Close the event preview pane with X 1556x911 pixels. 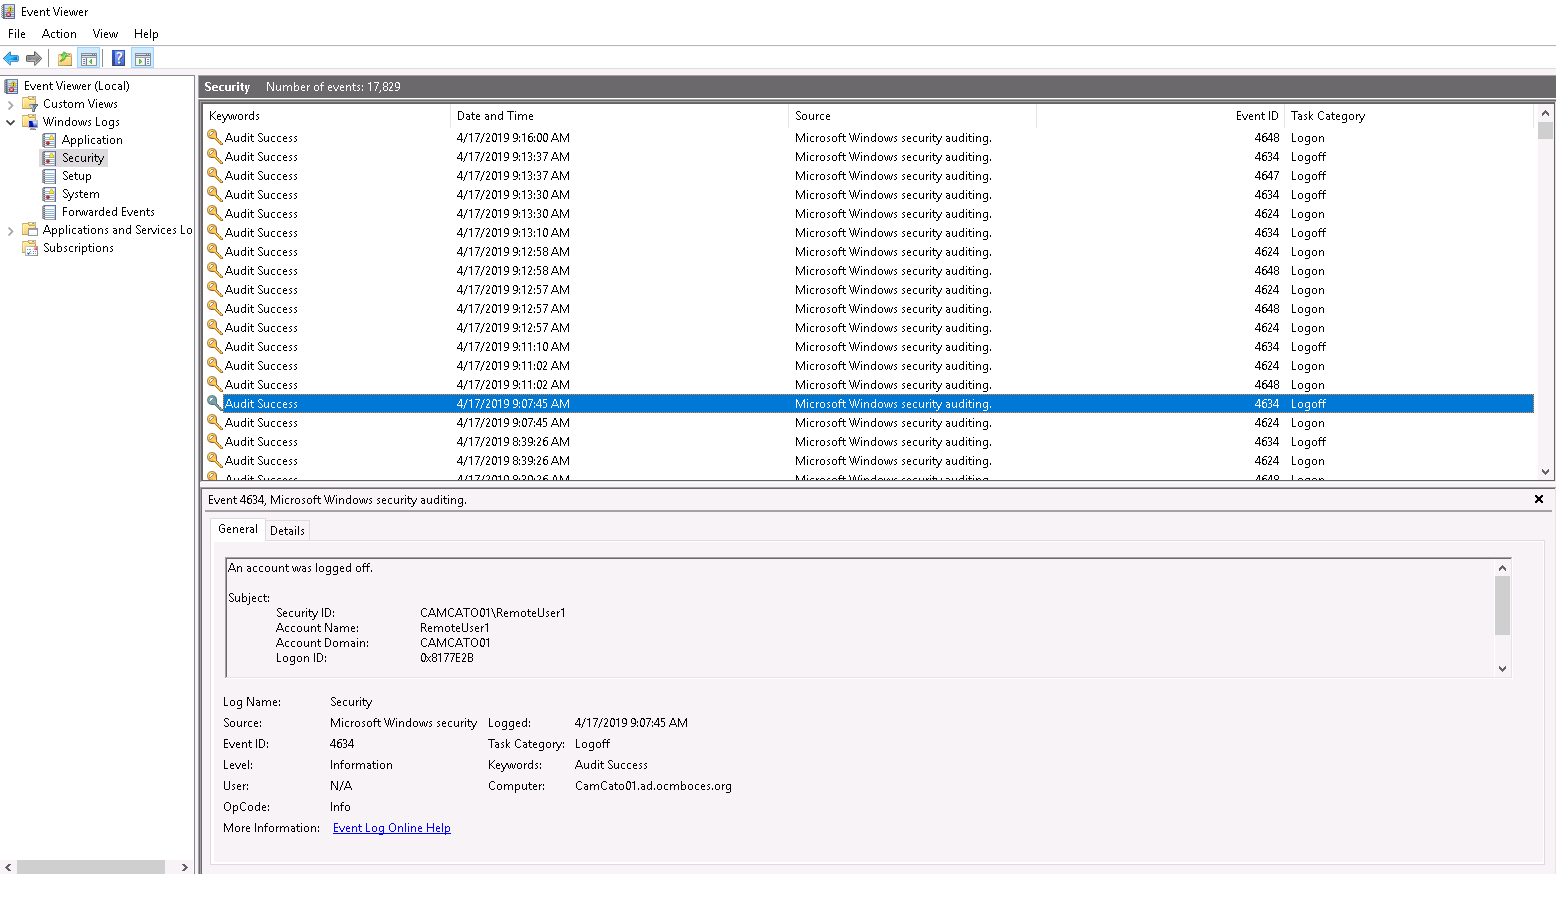[x=1538, y=499]
